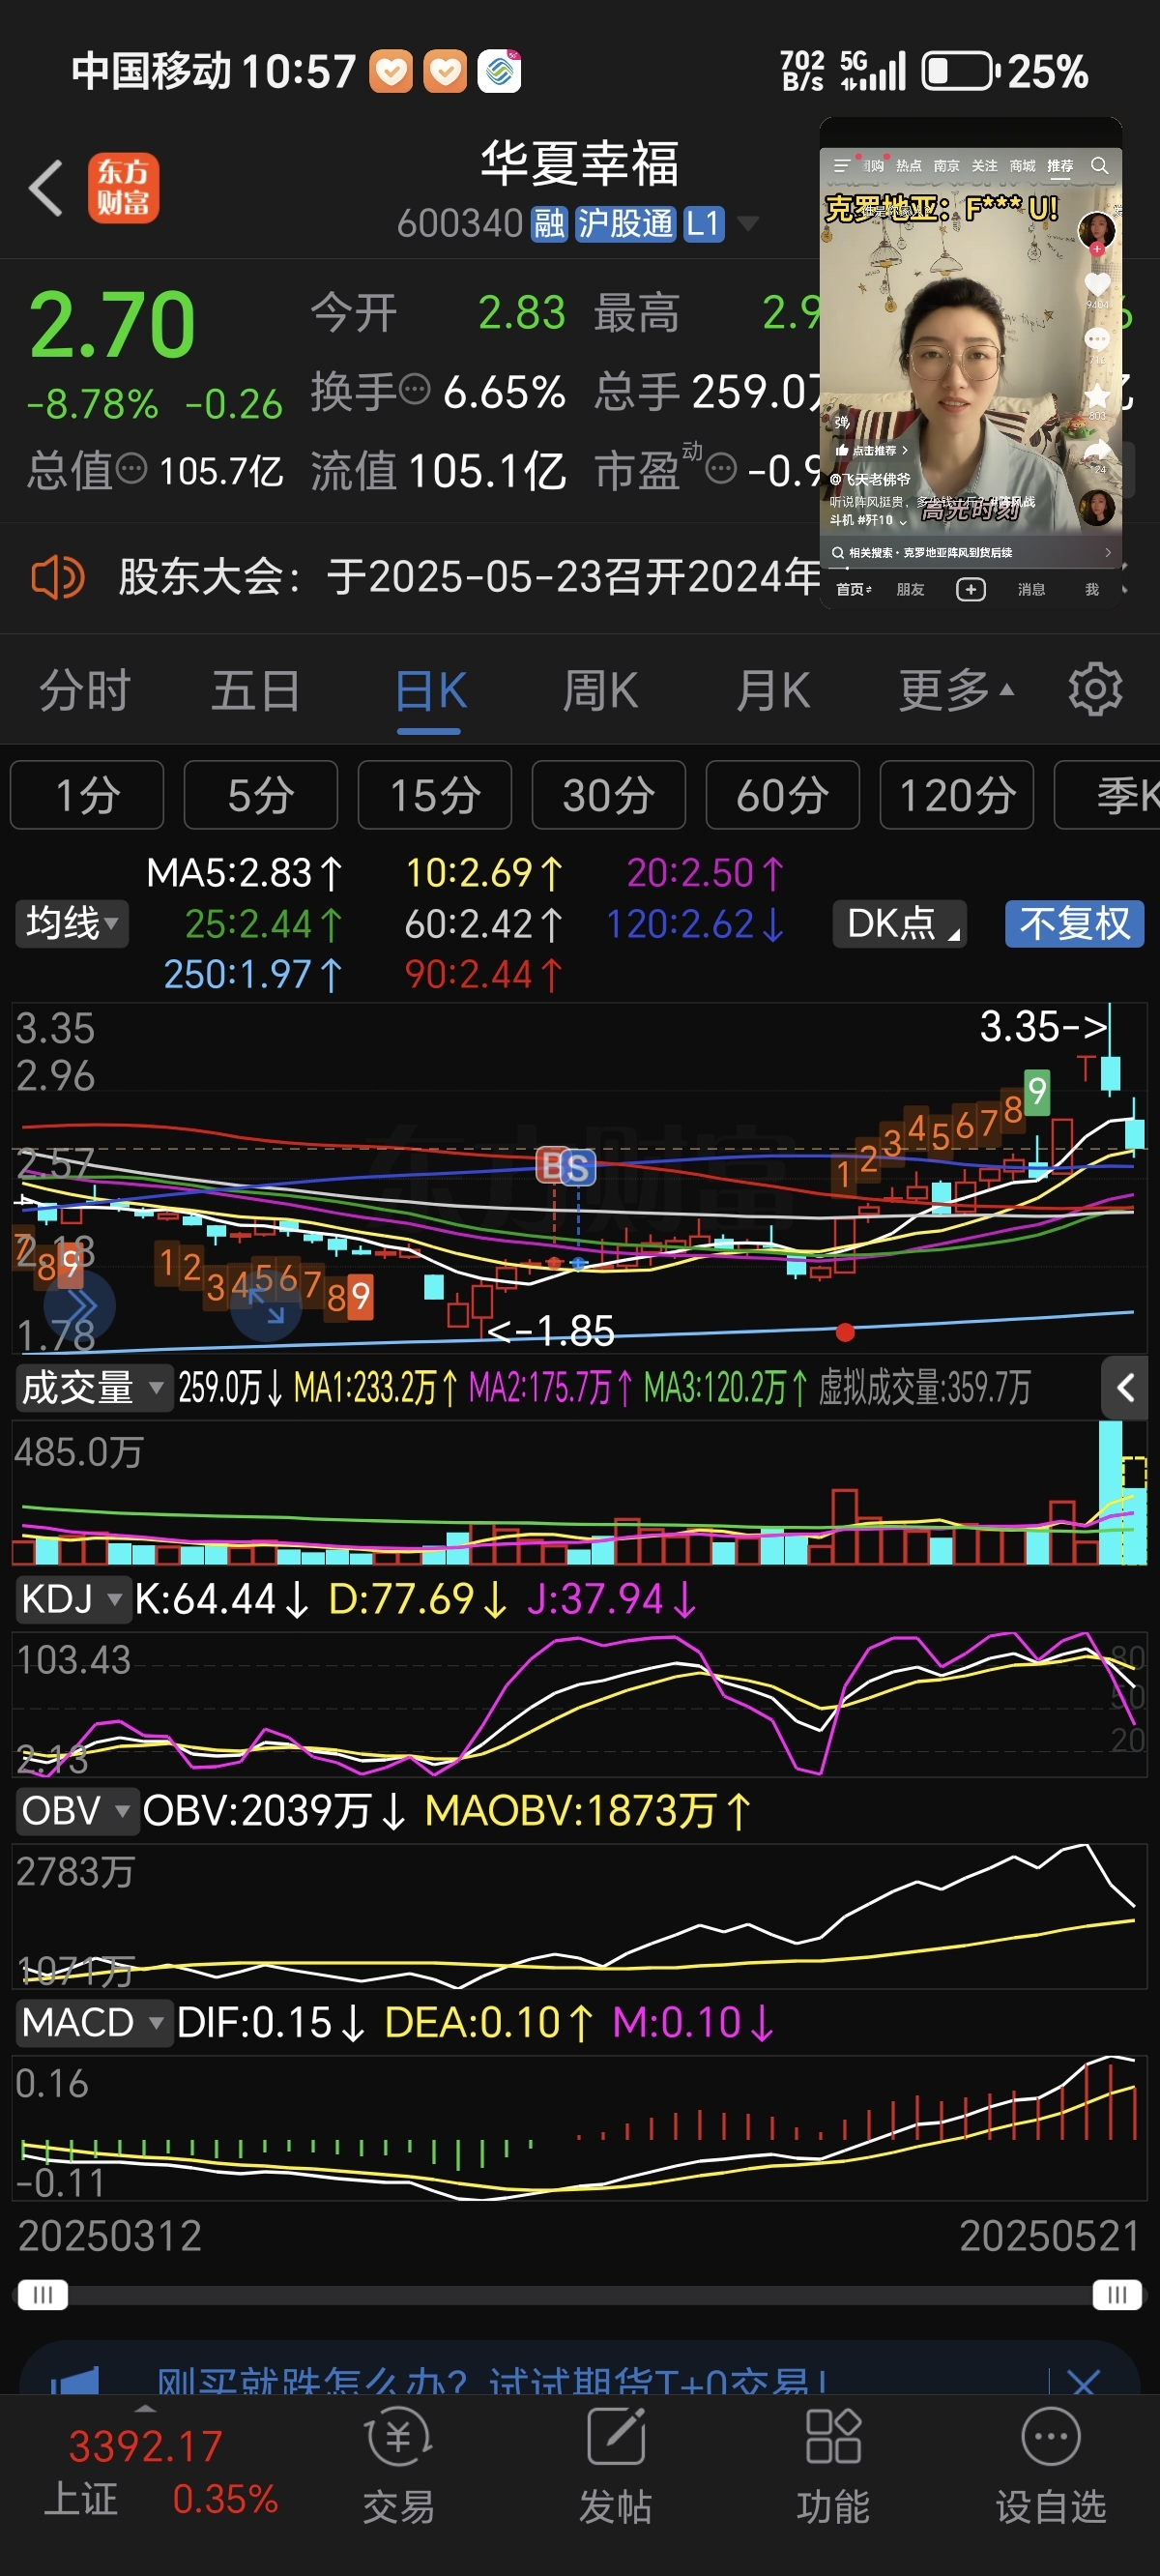Screen dimensions: 1160x2576
Task: Select the 5分 period button
Action: [x=261, y=795]
